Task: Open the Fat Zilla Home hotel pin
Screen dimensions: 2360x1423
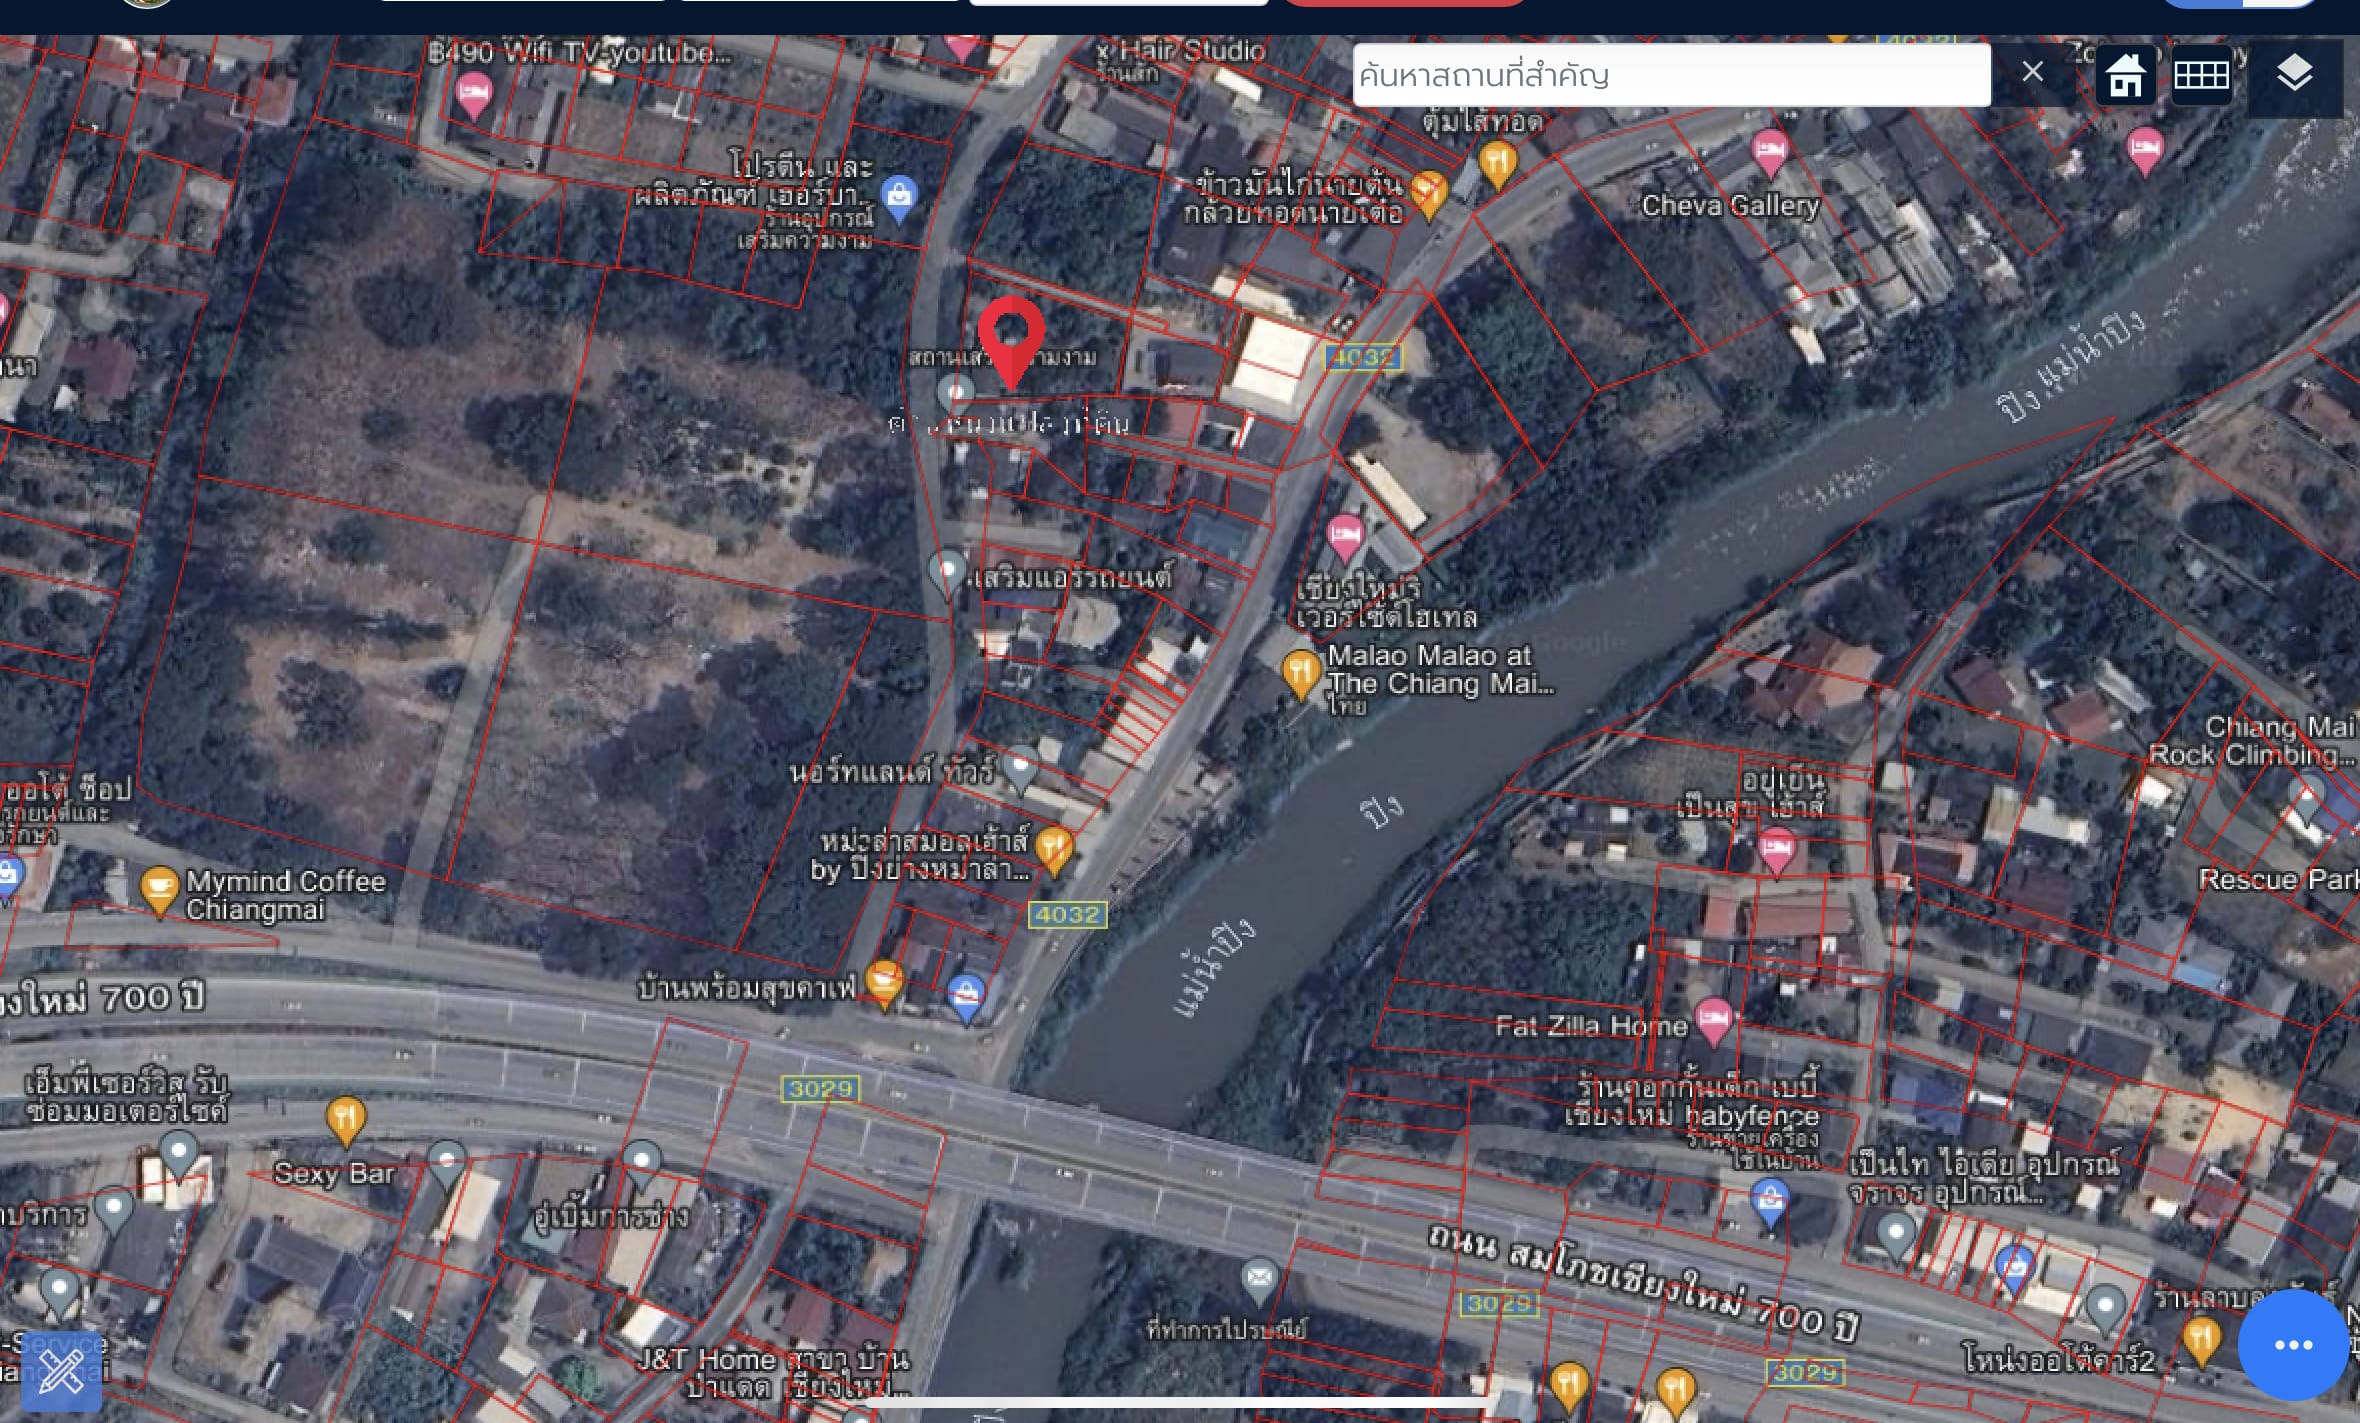Action: pyautogui.click(x=1713, y=1022)
